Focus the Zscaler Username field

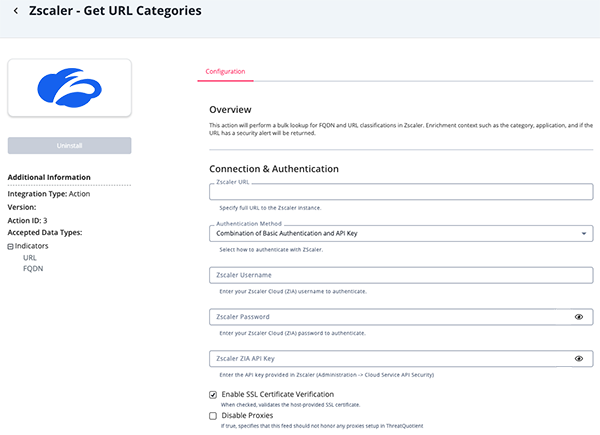[x=401, y=275]
